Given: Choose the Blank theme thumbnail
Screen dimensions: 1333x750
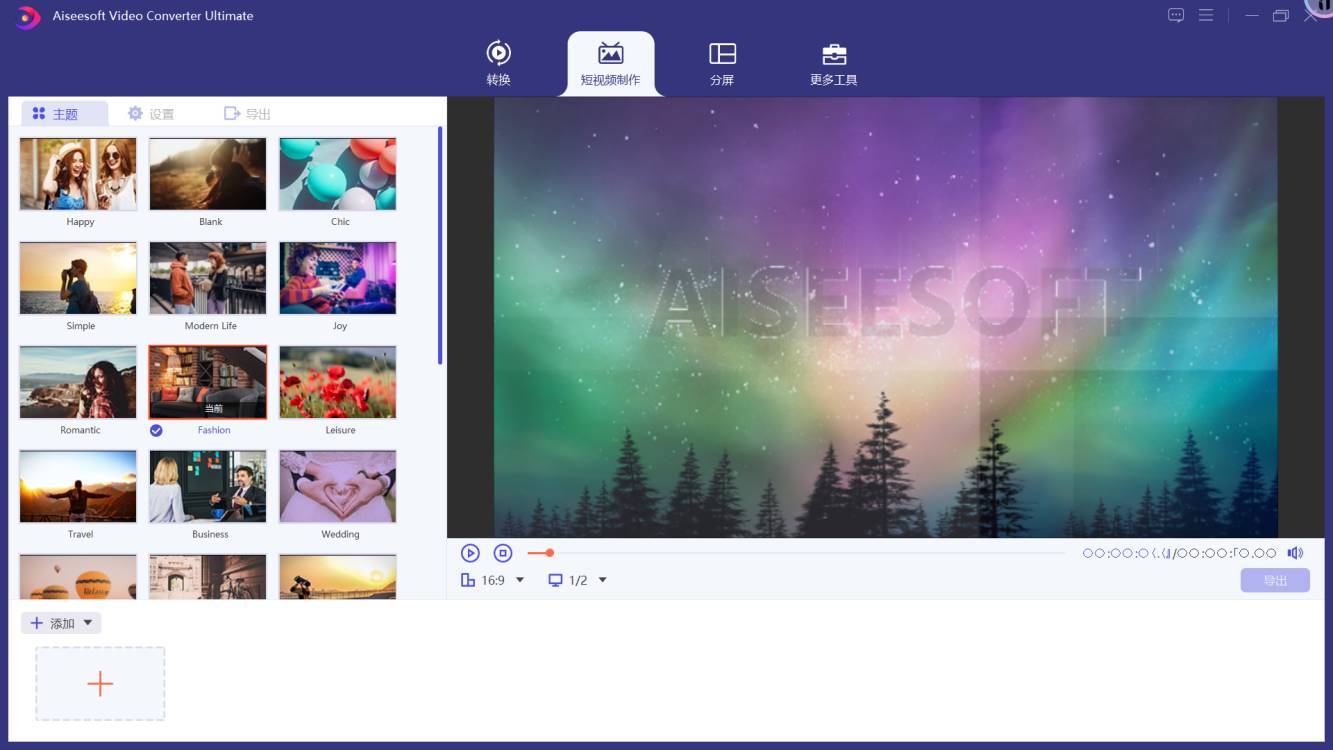Looking at the screenshot, I should coord(208,174).
